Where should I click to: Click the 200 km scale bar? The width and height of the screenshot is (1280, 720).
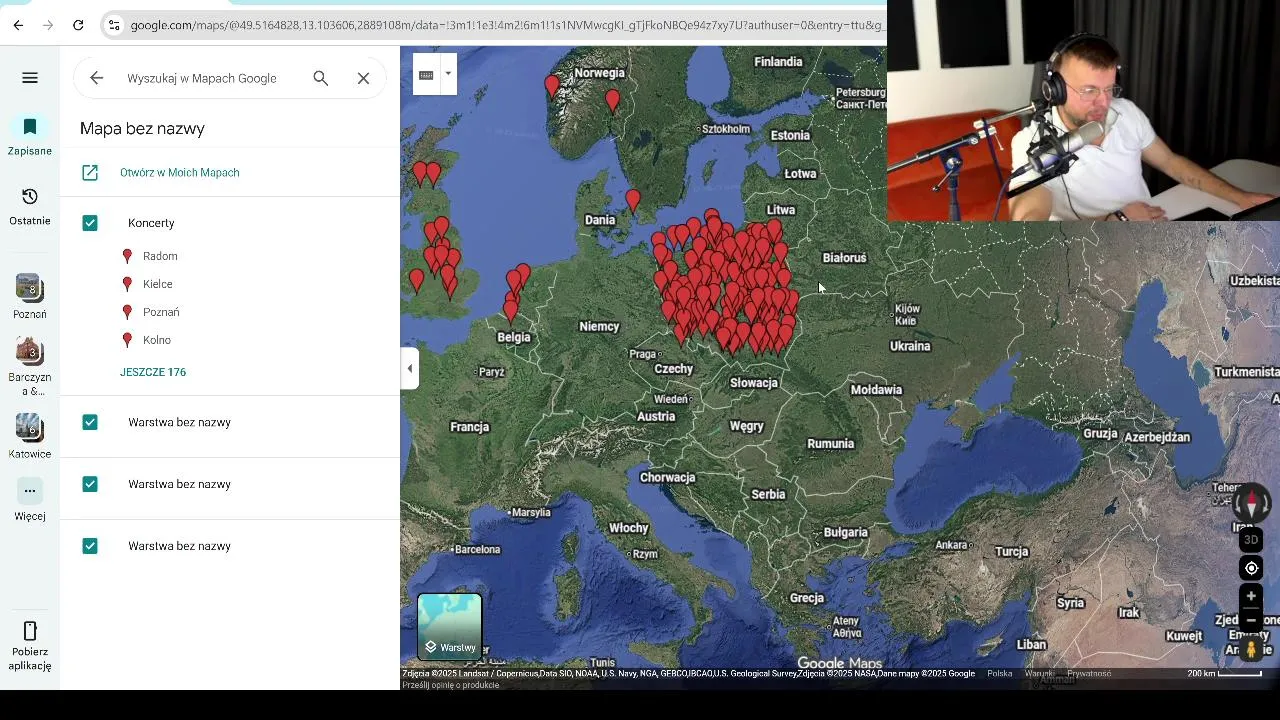coord(1225,674)
